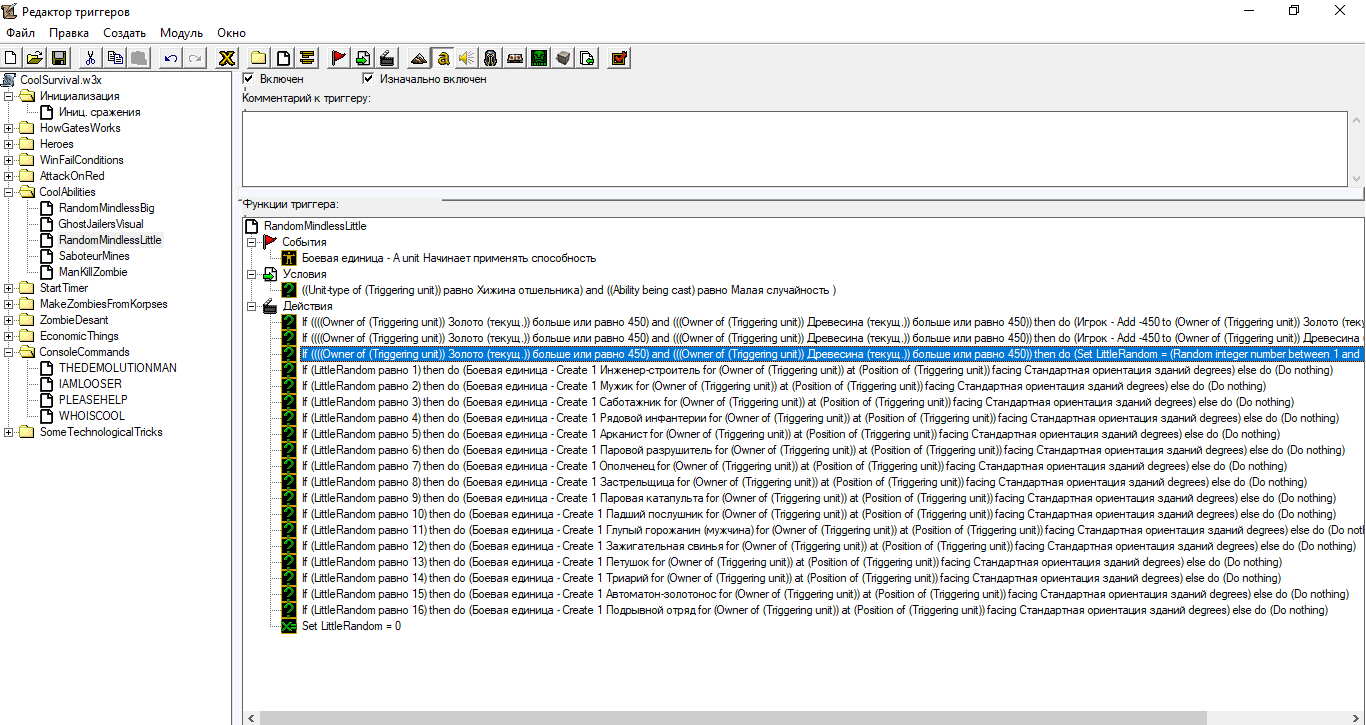The width and height of the screenshot is (1366, 725).
Task: Toggle the 'Изначально включен' checkbox
Action: [368, 78]
